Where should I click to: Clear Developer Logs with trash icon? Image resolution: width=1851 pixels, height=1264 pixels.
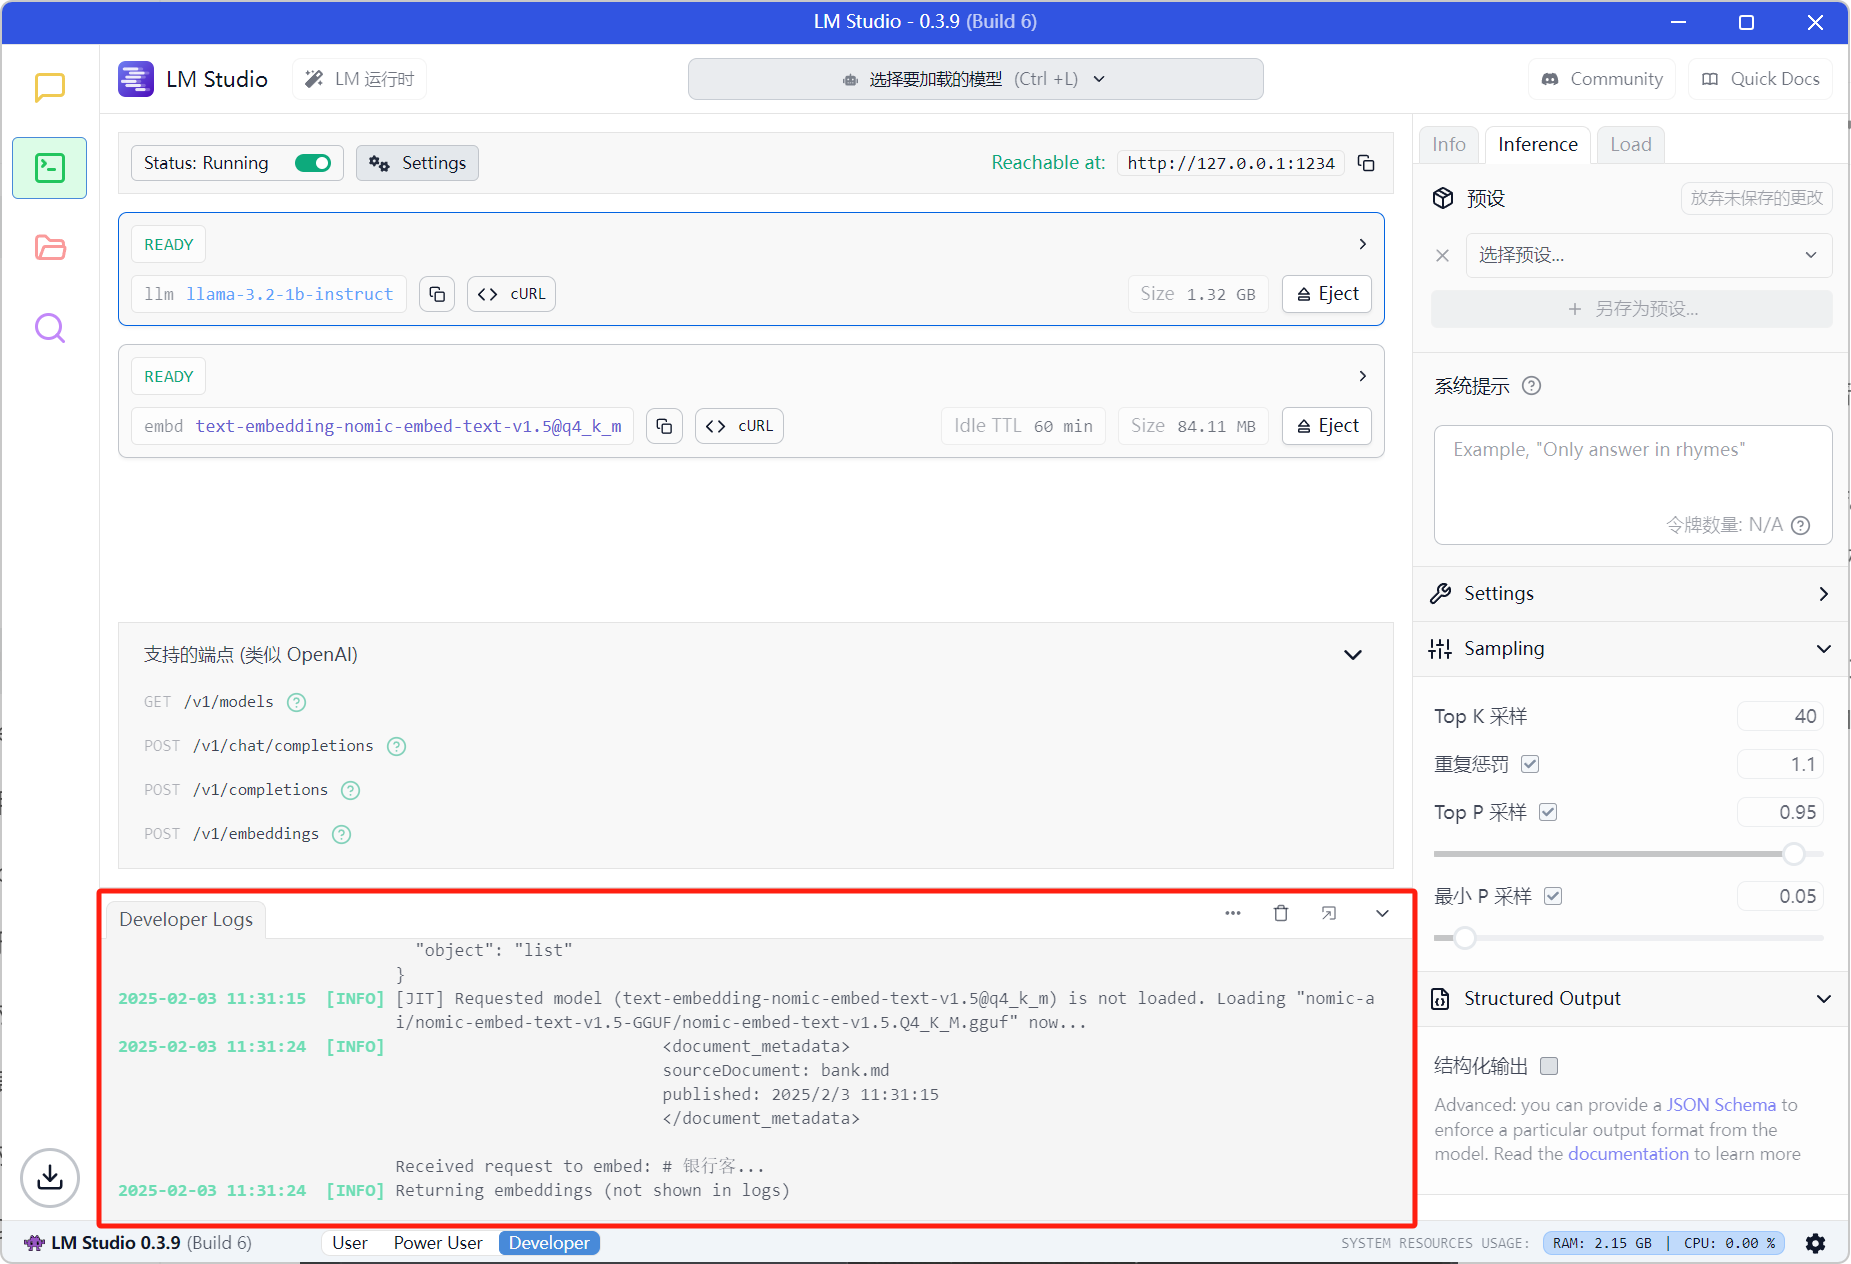[x=1281, y=913]
